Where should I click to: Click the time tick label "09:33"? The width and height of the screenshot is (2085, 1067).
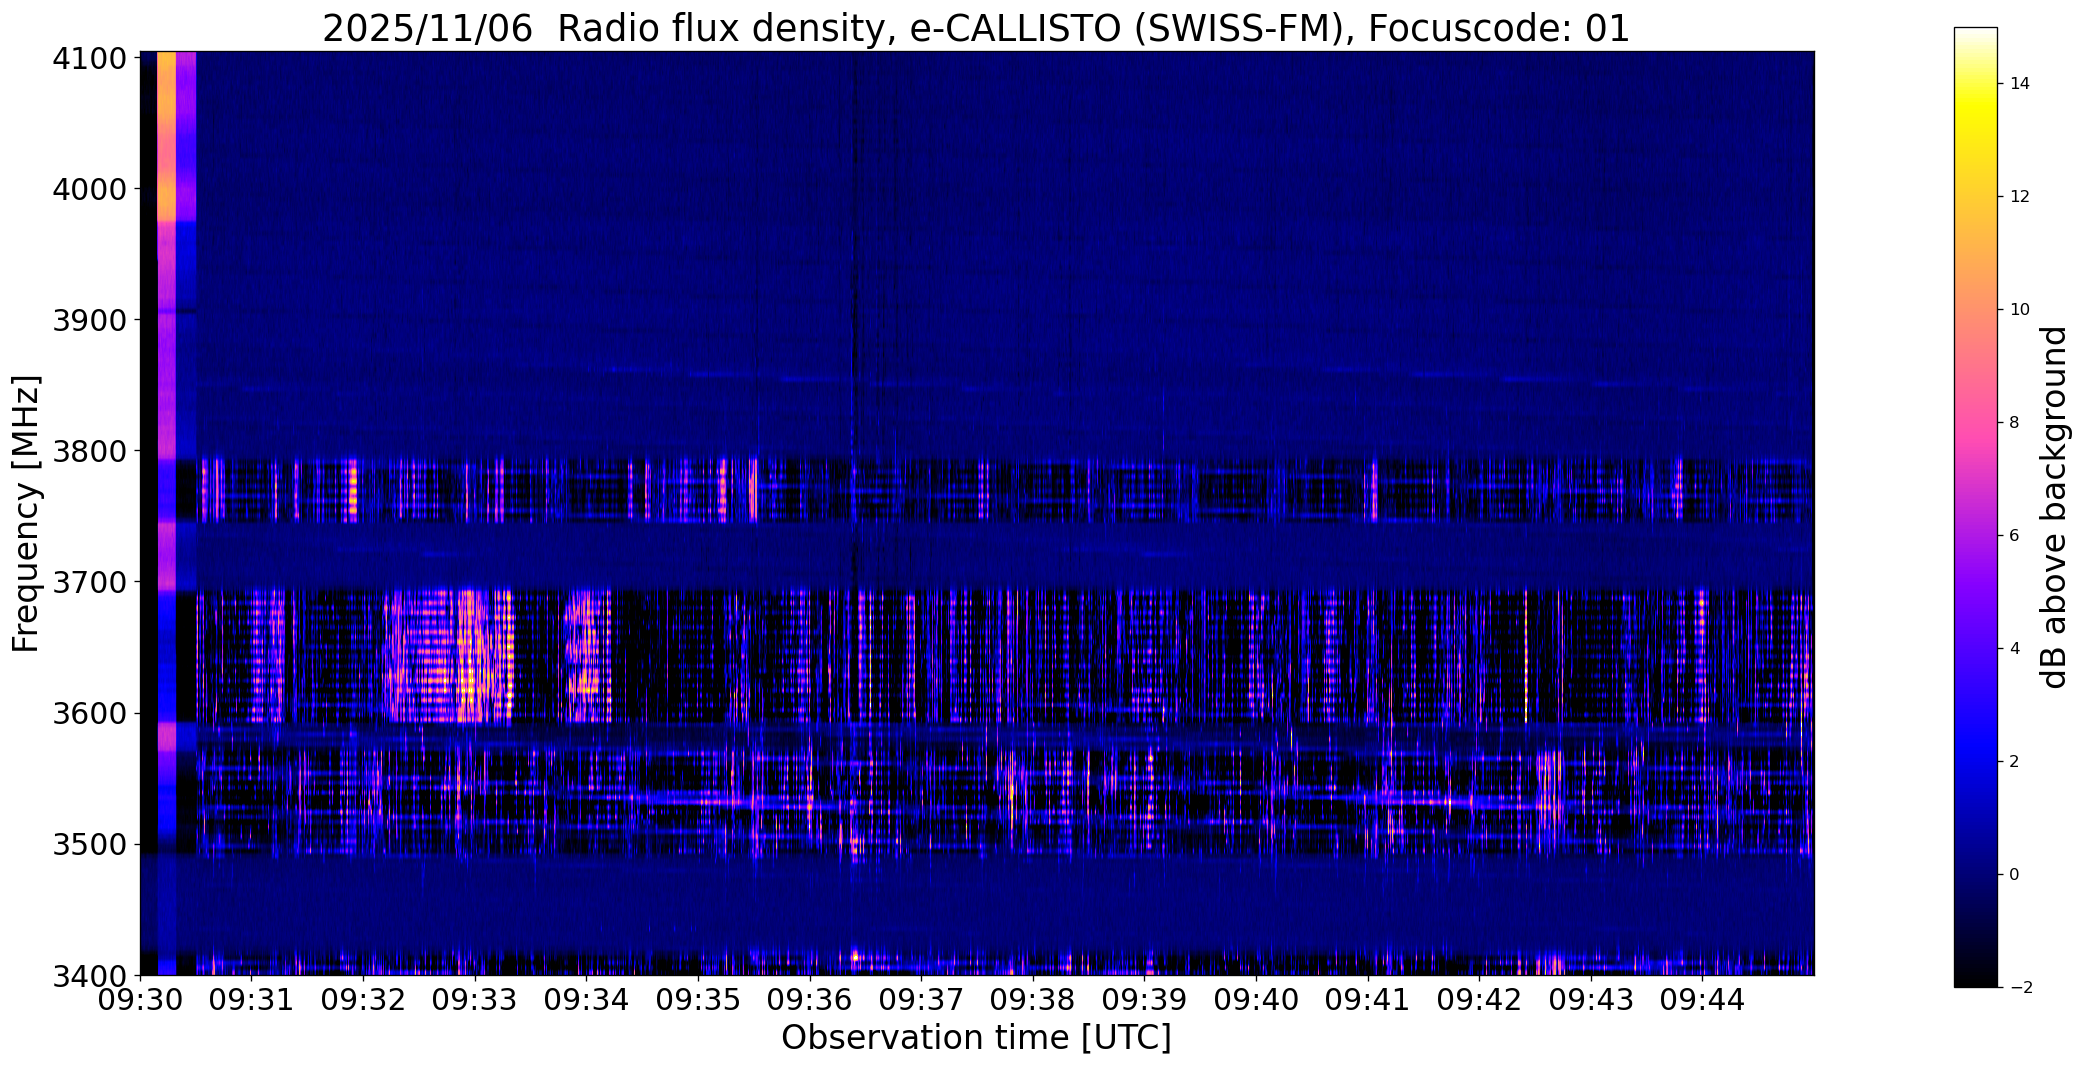[475, 1000]
